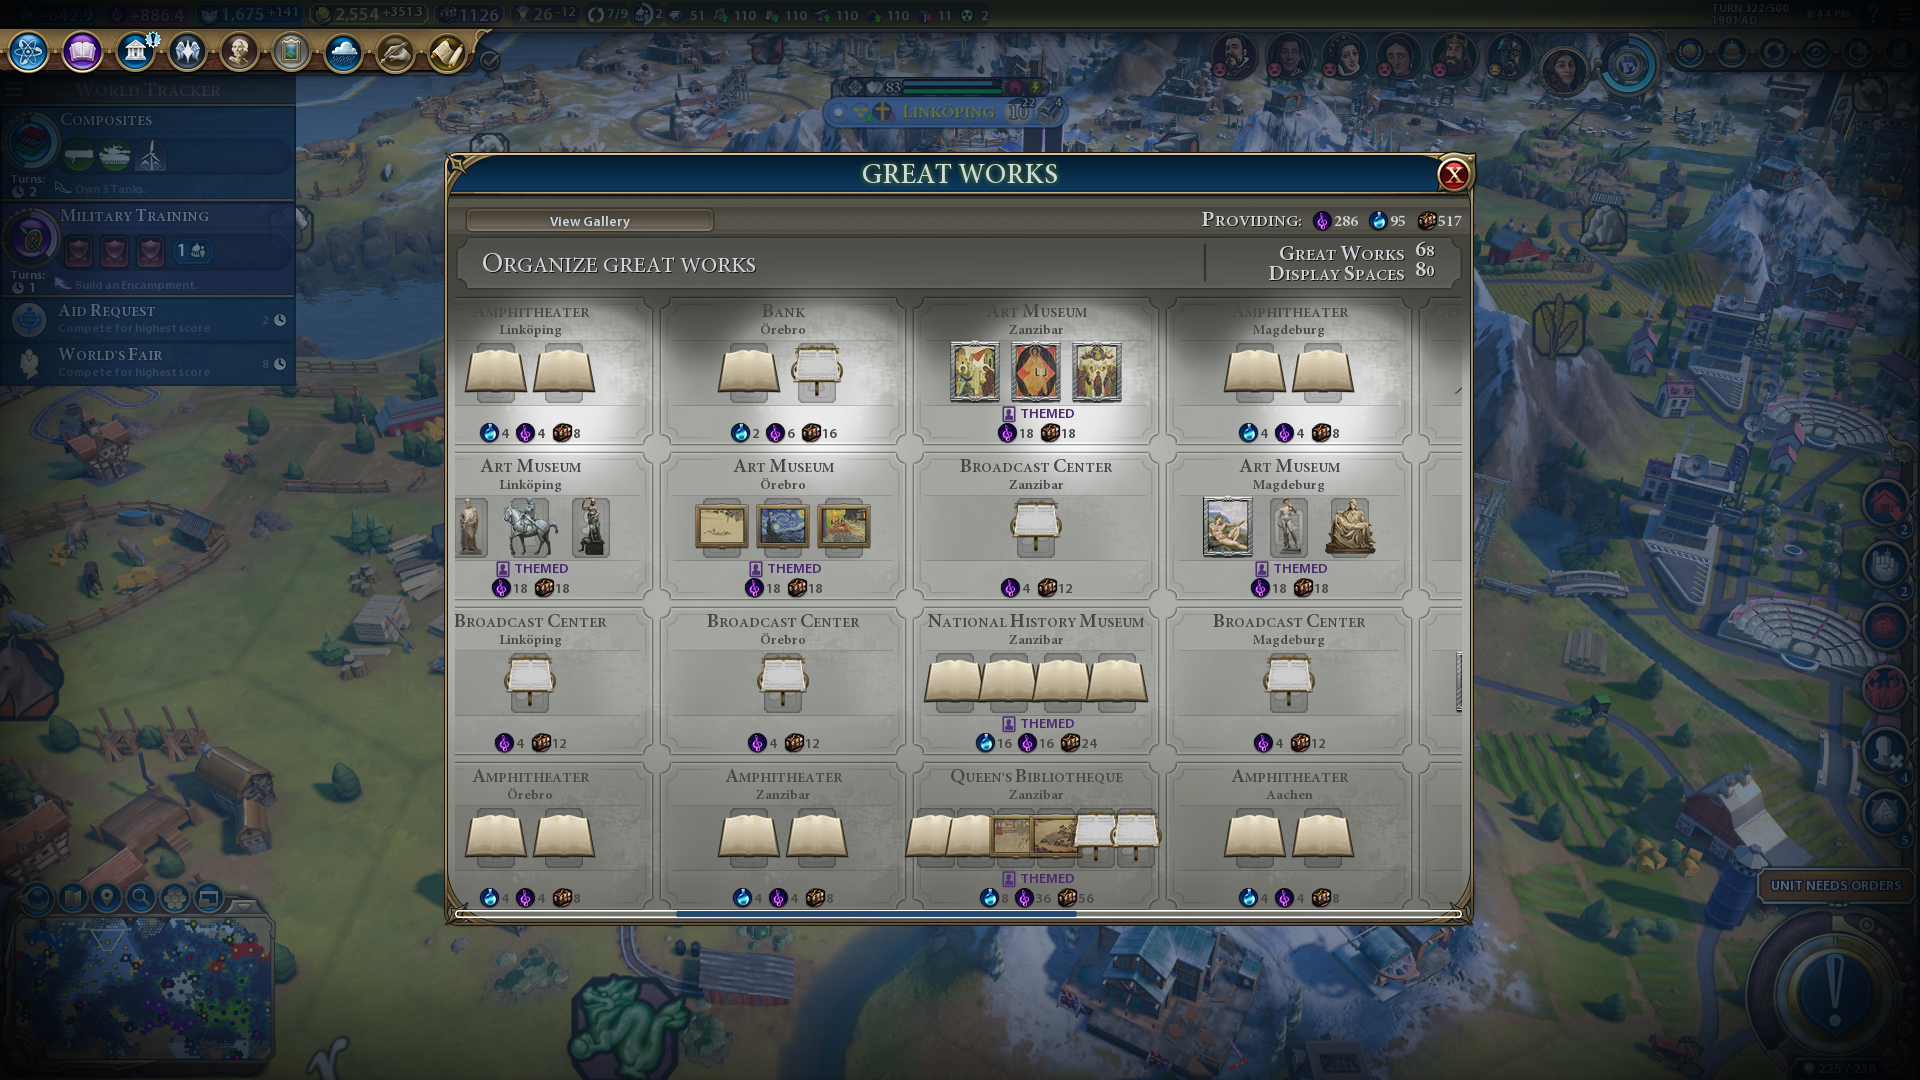Click the View Gallery button
This screenshot has width=1920, height=1080.
[x=590, y=221]
